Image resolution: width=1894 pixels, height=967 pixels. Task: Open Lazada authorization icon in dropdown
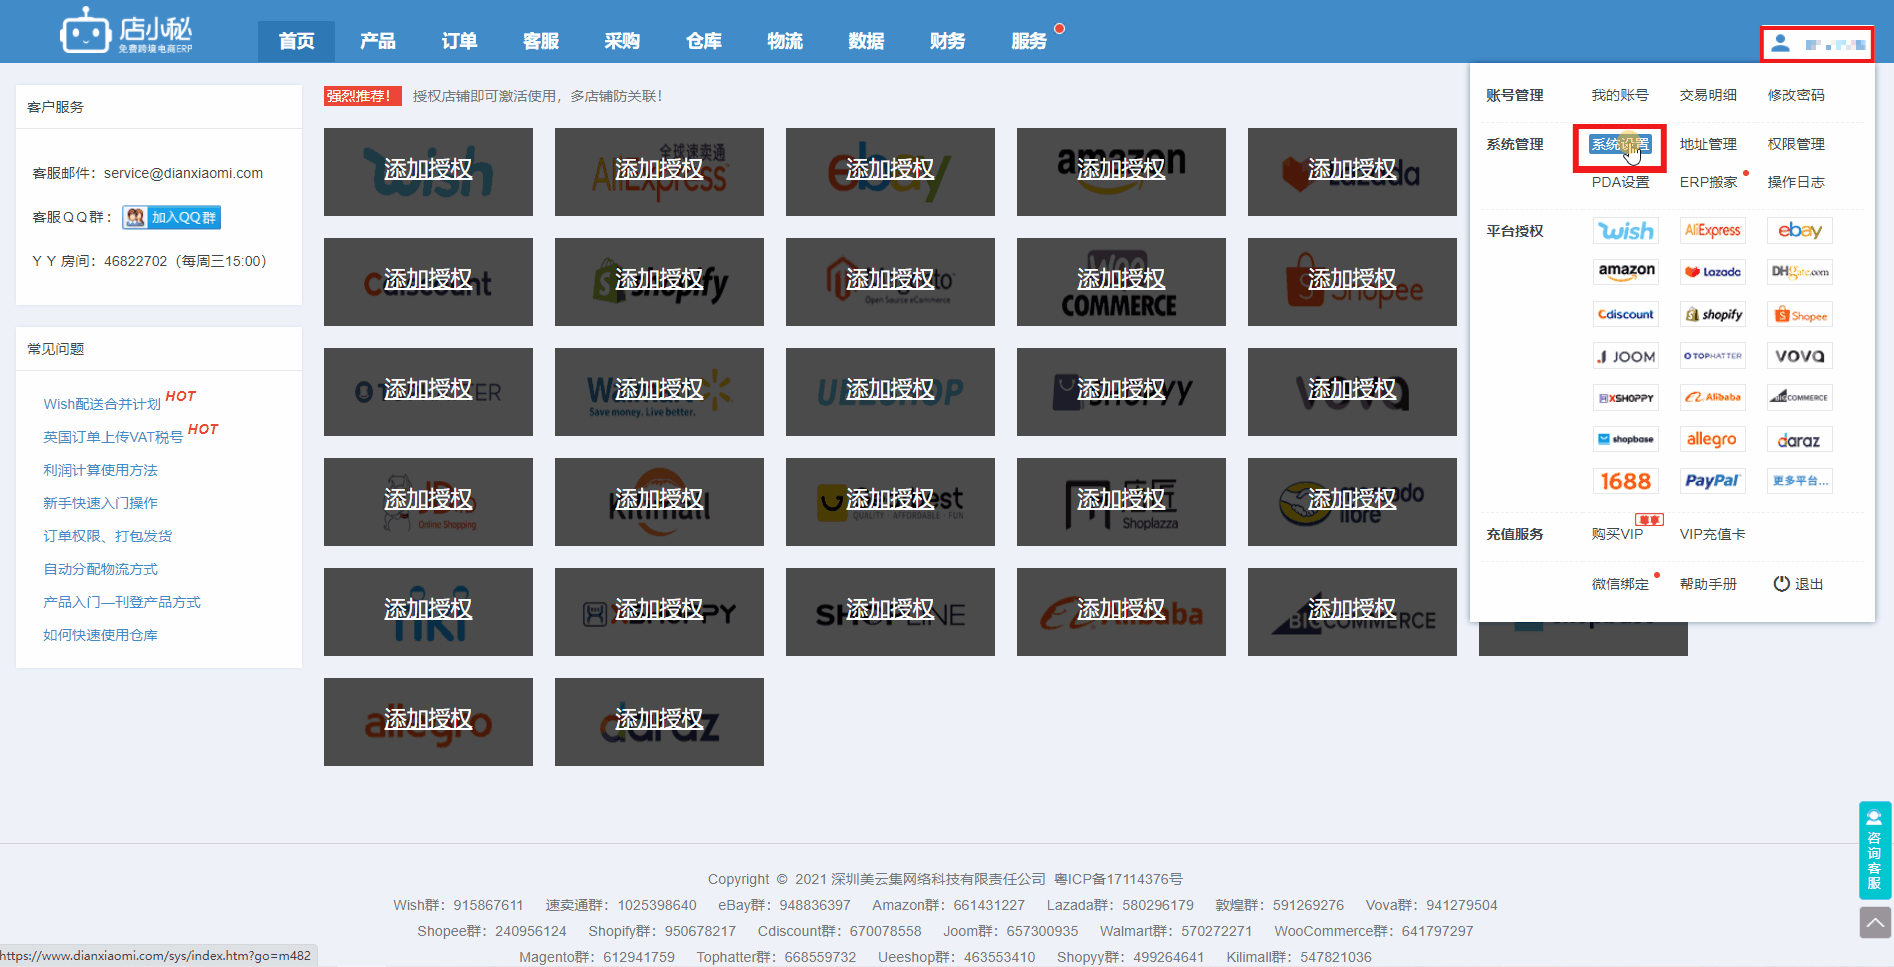click(1712, 272)
